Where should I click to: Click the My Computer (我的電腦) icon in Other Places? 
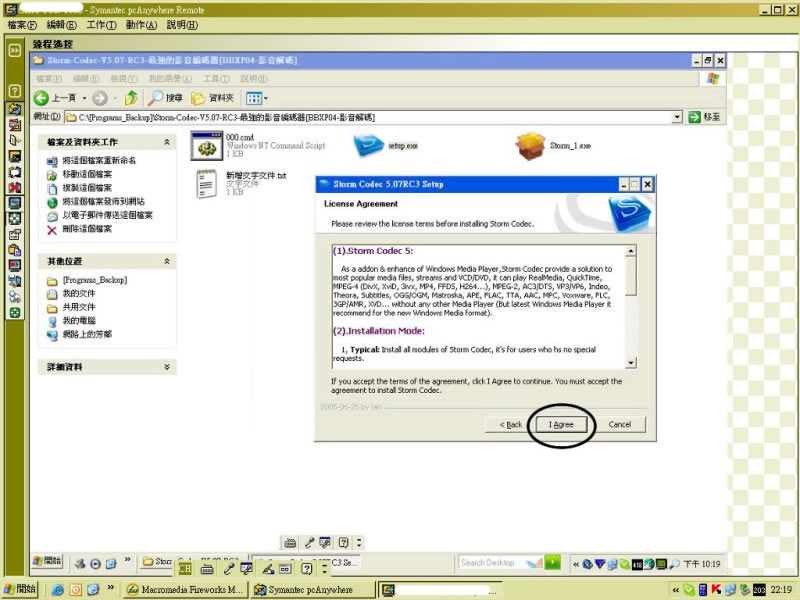[x=52, y=321]
